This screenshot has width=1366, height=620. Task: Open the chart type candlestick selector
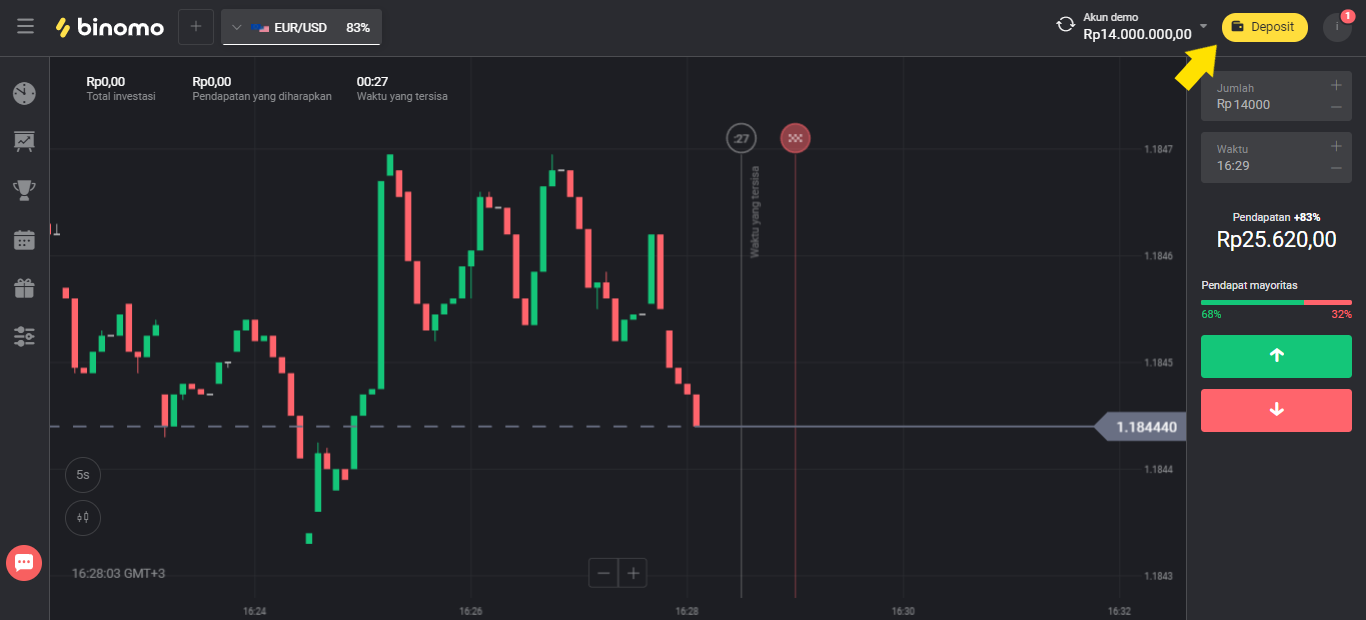click(x=83, y=517)
